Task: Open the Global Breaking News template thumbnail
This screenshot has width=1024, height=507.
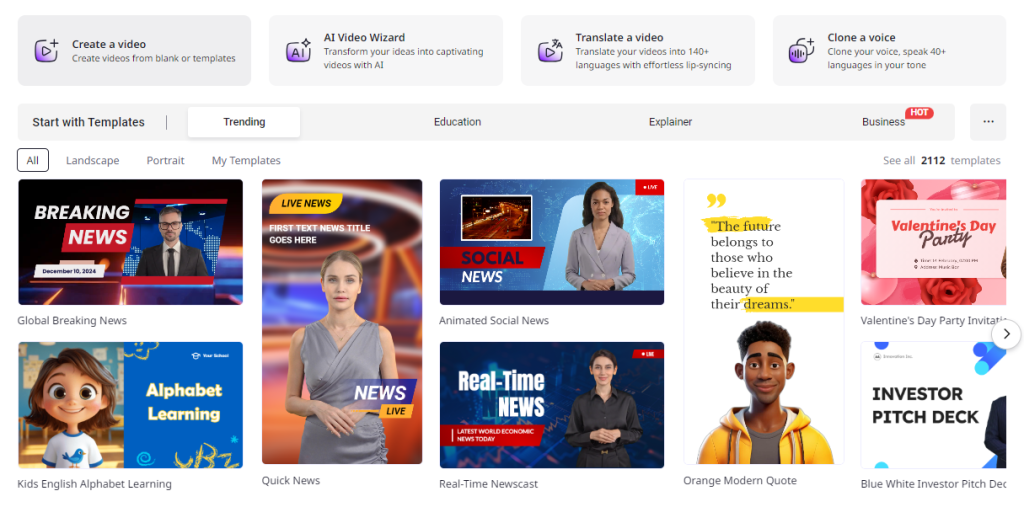Action: pos(130,242)
